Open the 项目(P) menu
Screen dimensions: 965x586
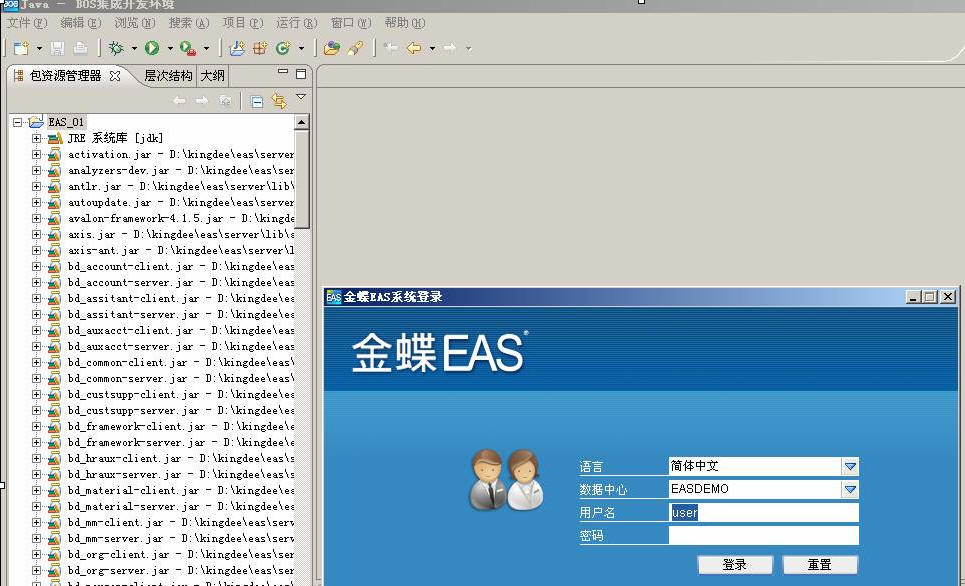[x=242, y=22]
